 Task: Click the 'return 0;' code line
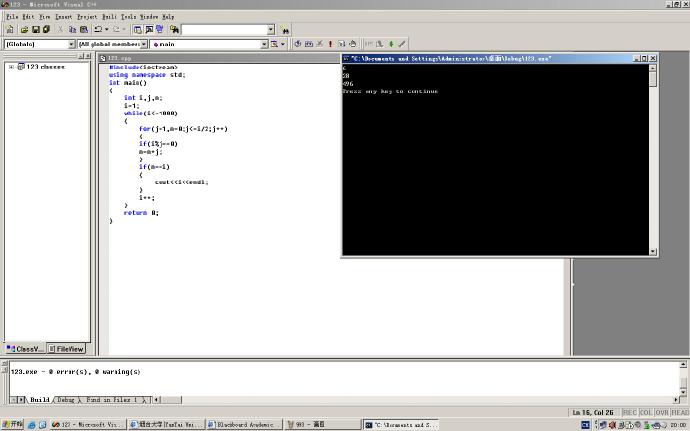coord(141,213)
